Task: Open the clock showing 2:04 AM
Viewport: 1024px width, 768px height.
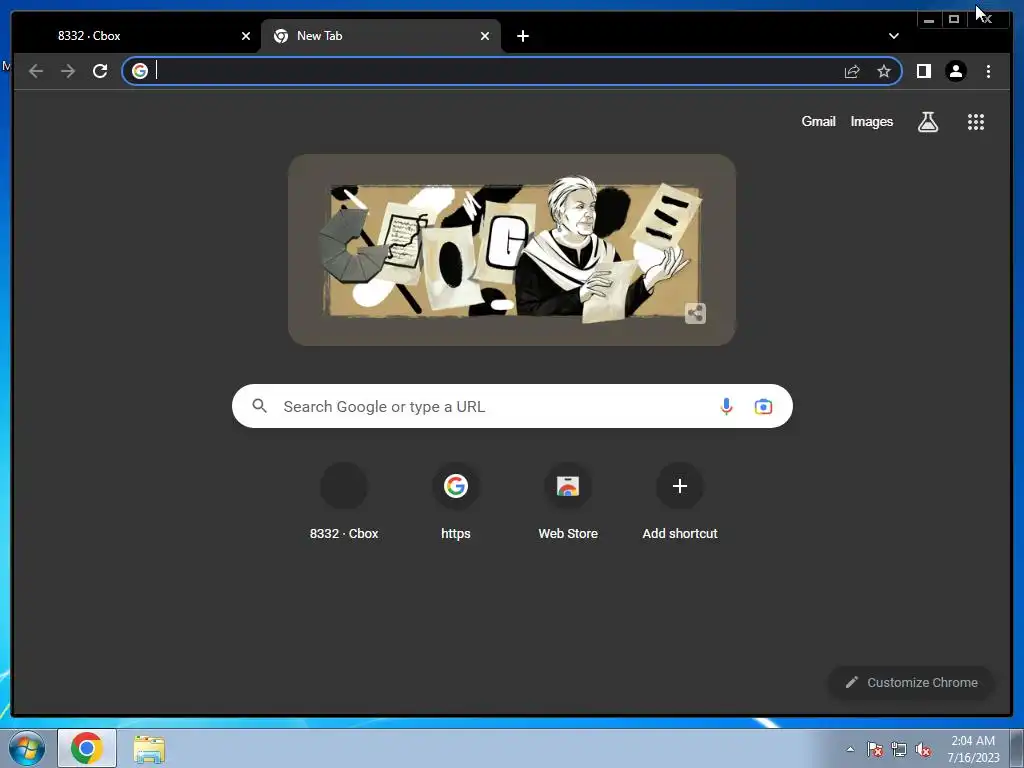Action: coord(973,749)
